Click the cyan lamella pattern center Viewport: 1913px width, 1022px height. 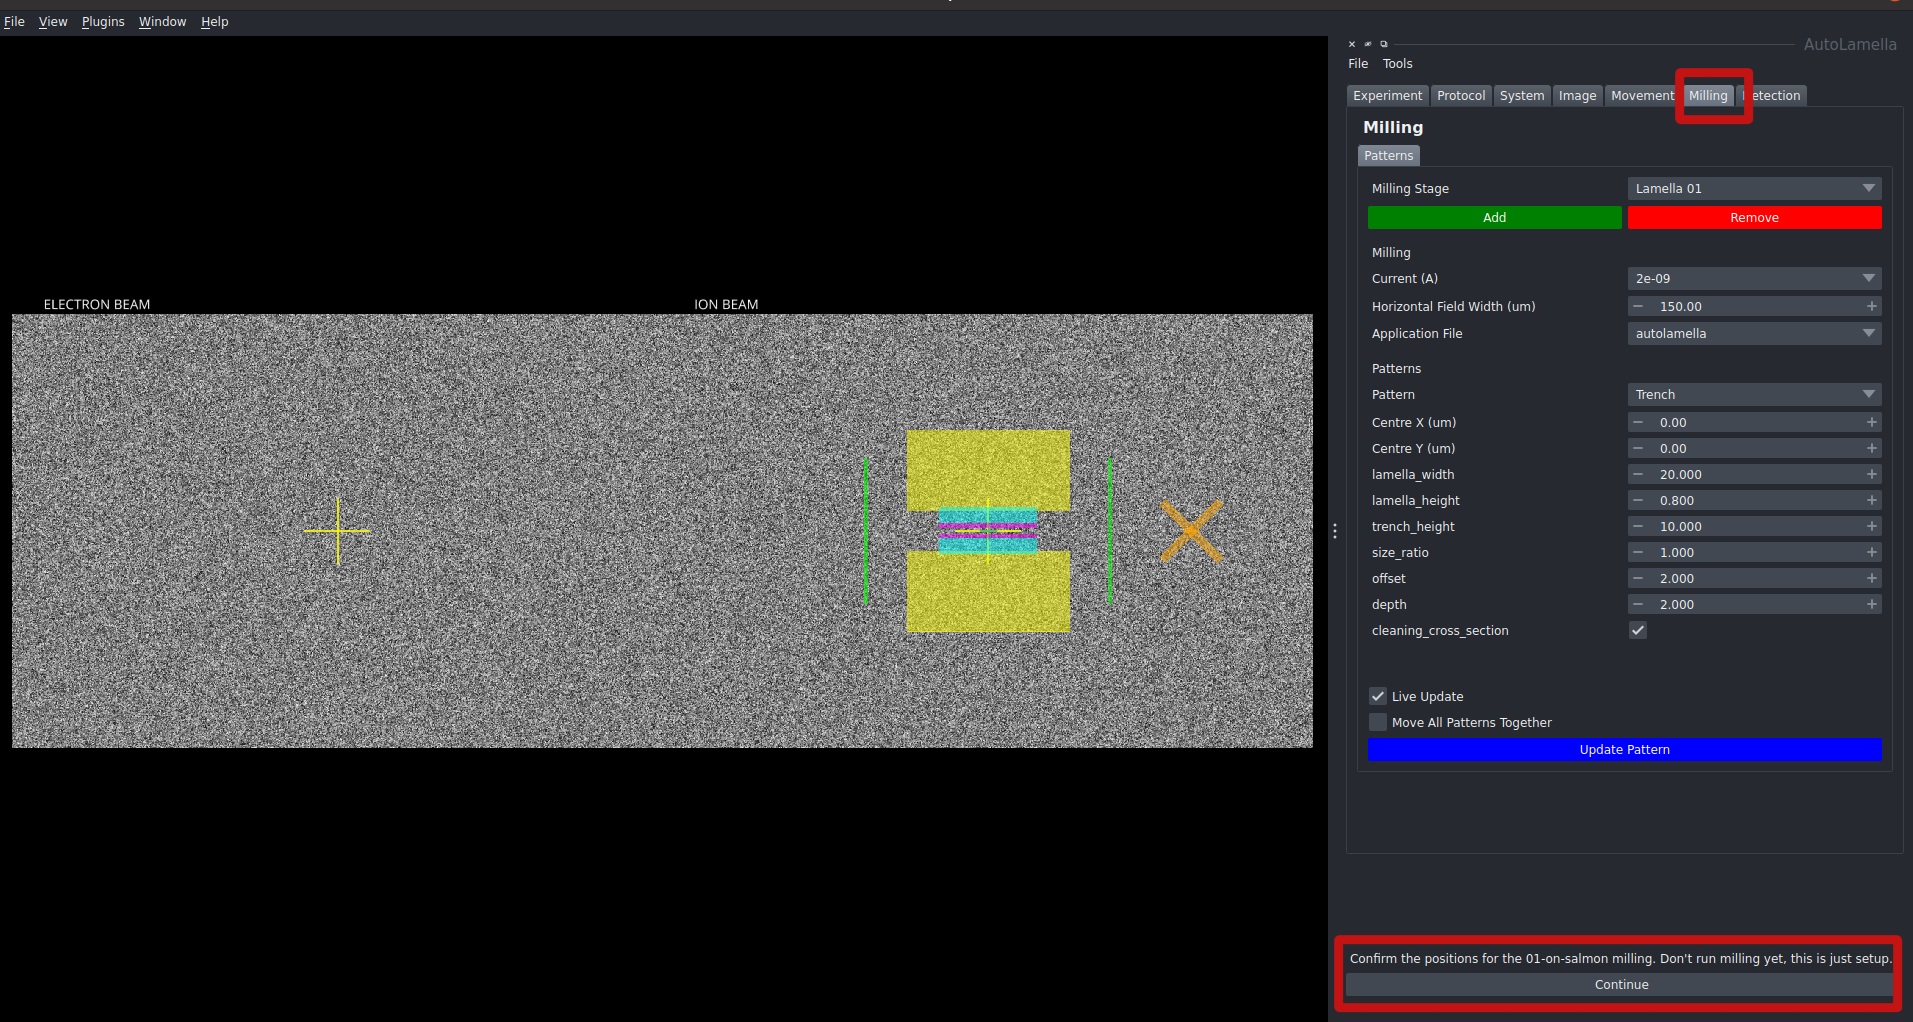(988, 531)
